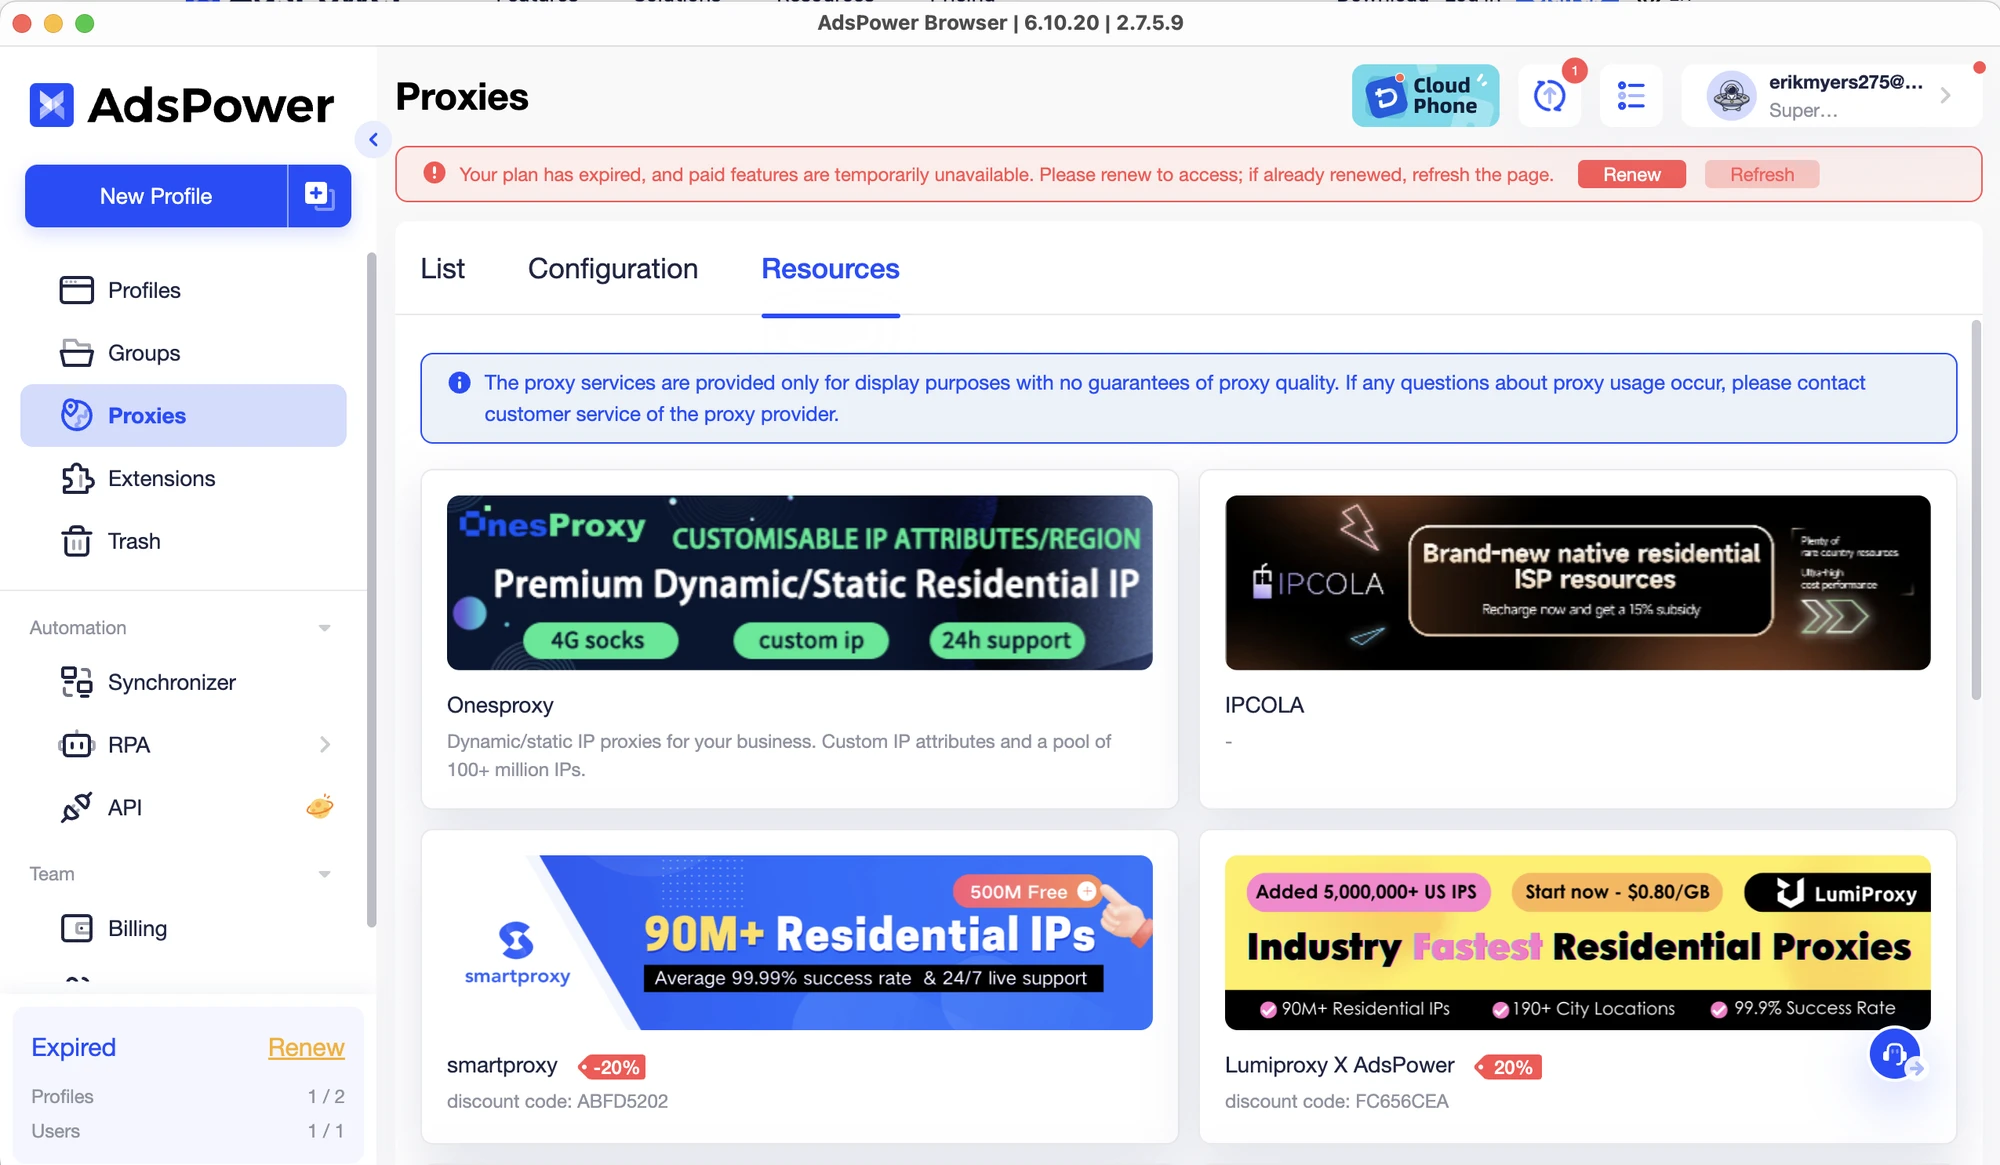
Task: Click the info icon in proxy notice
Action: tap(459, 383)
